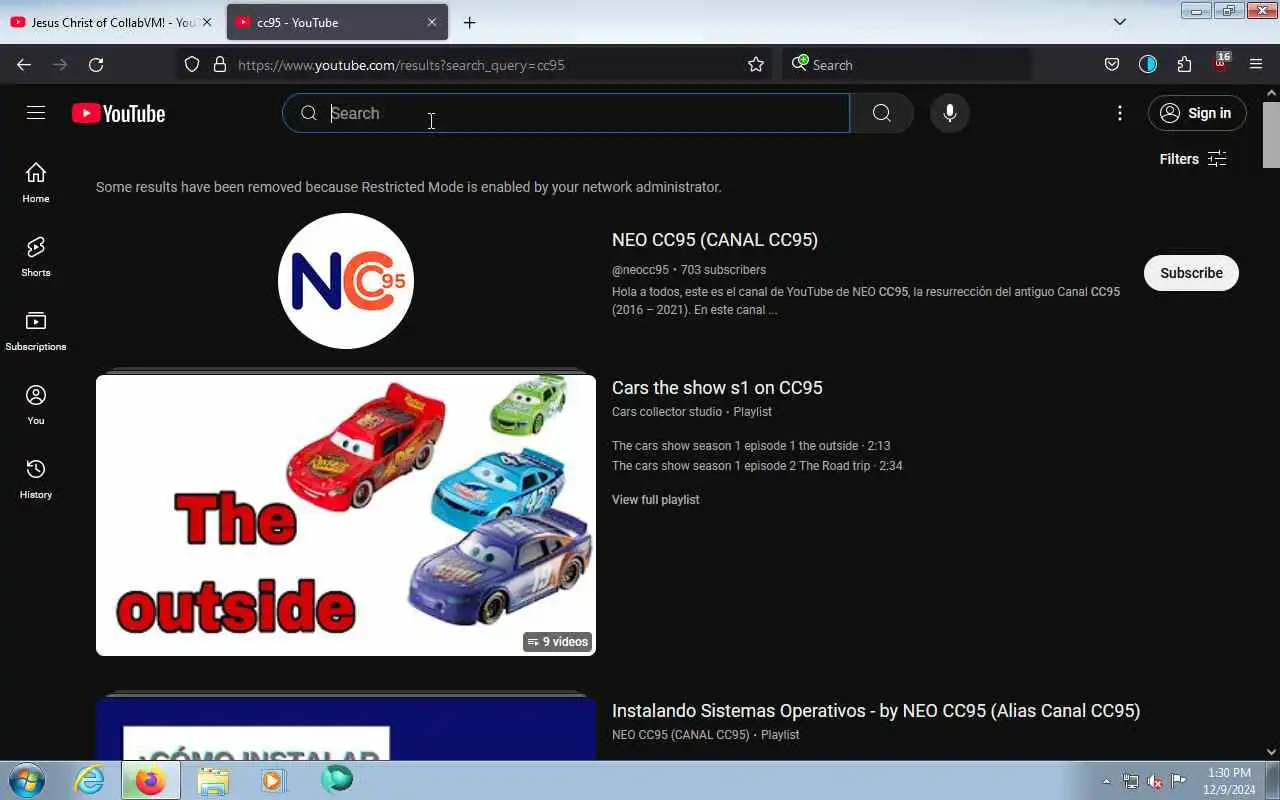
Task: Close the cc95 - YouTube tab
Action: pos(432,22)
